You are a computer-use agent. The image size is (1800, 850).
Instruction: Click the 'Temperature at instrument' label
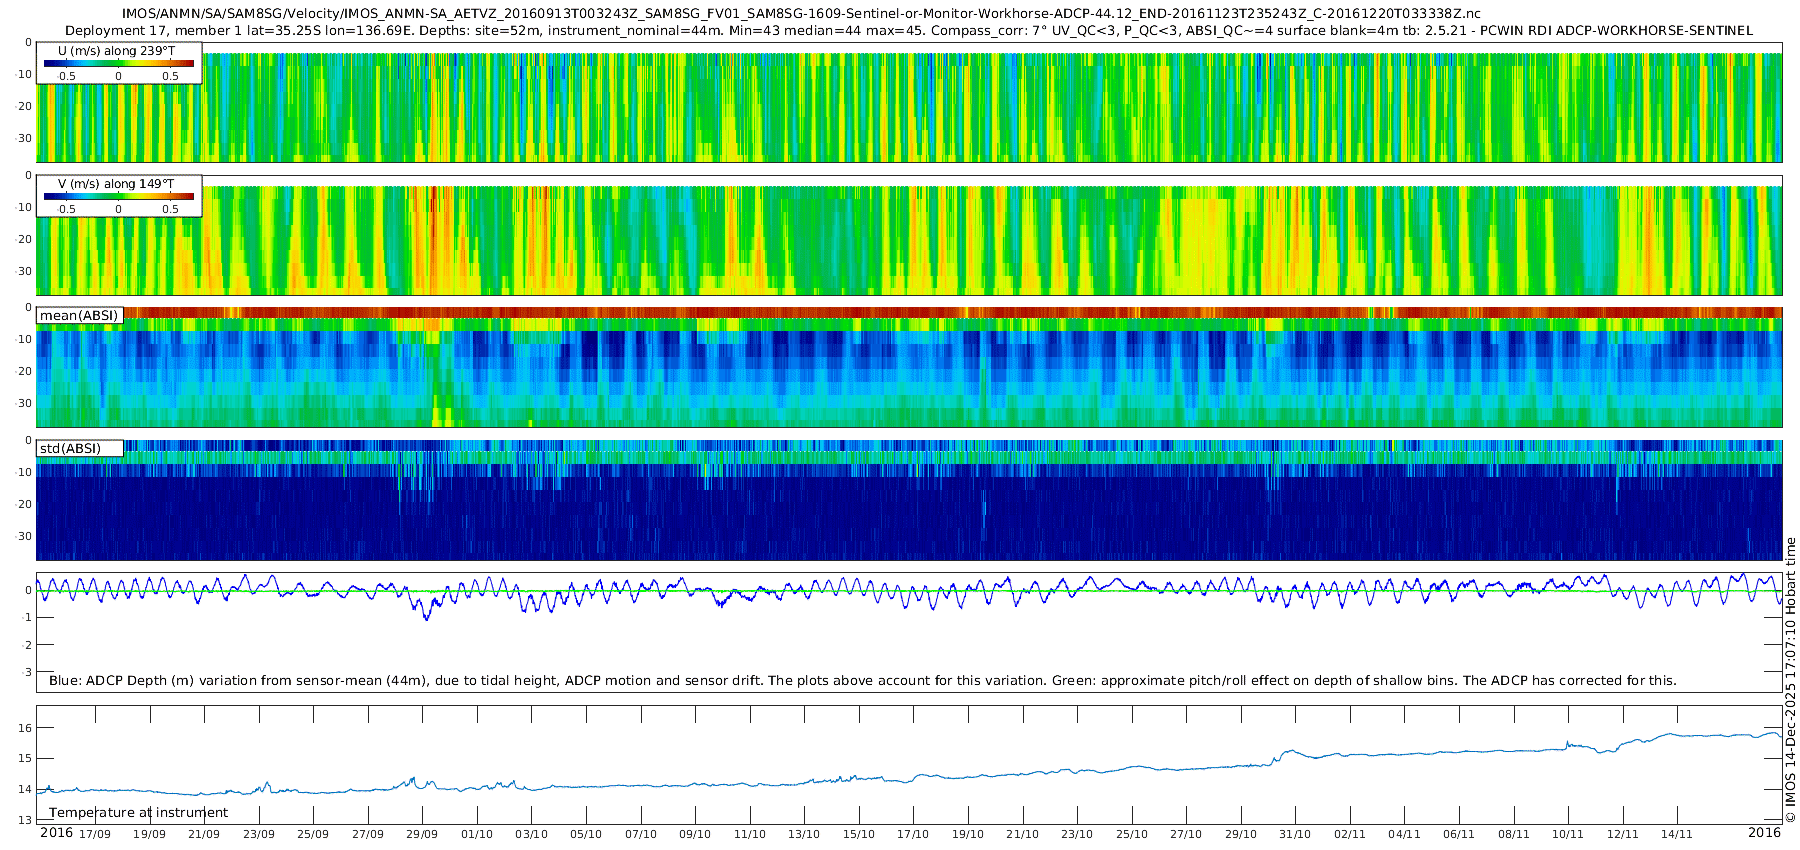click(x=138, y=813)
